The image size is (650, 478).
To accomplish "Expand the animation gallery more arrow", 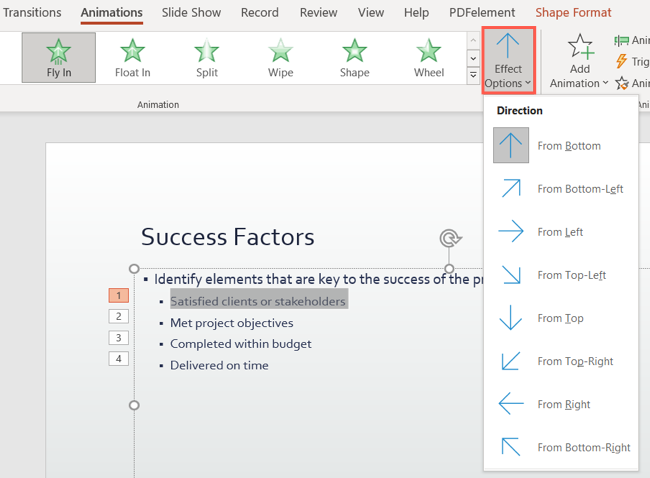I will click(473, 76).
